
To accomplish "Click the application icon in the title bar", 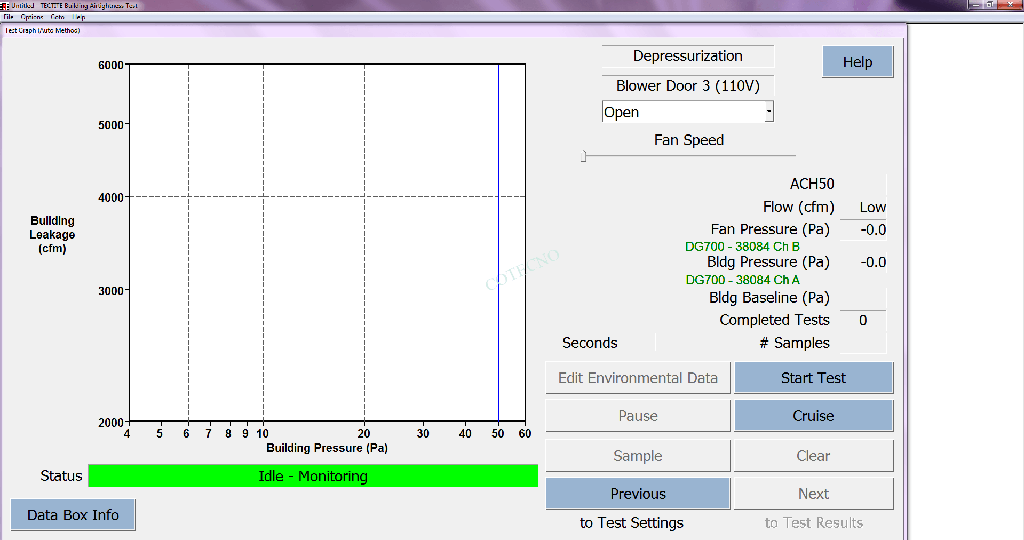I will click(x=5, y=5).
